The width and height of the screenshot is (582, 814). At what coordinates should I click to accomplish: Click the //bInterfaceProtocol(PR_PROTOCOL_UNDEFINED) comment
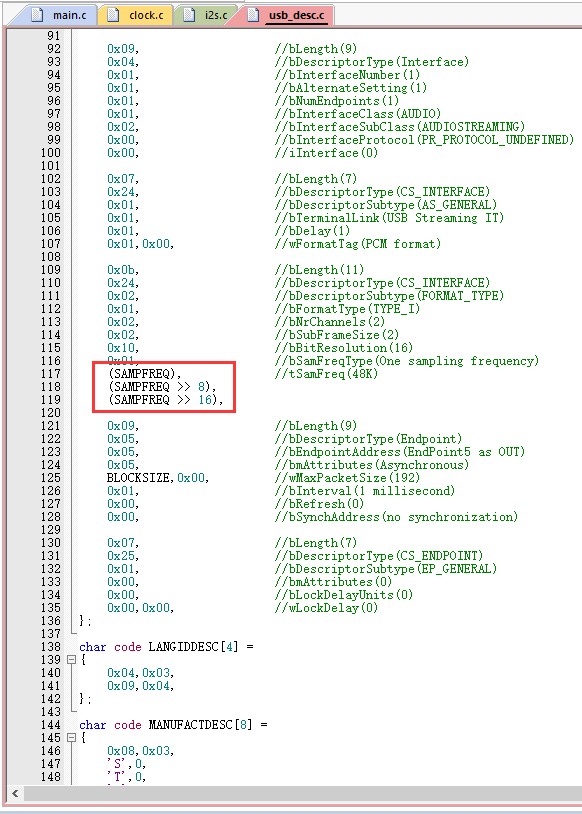click(424, 140)
